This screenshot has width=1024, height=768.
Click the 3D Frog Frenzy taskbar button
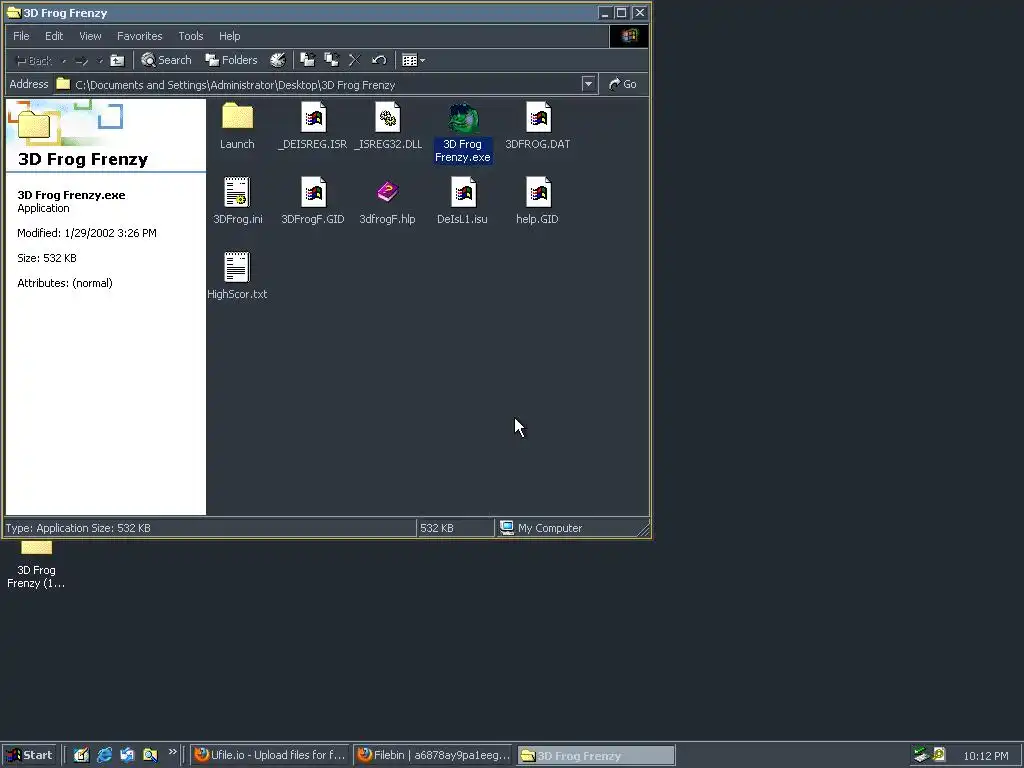[596, 755]
